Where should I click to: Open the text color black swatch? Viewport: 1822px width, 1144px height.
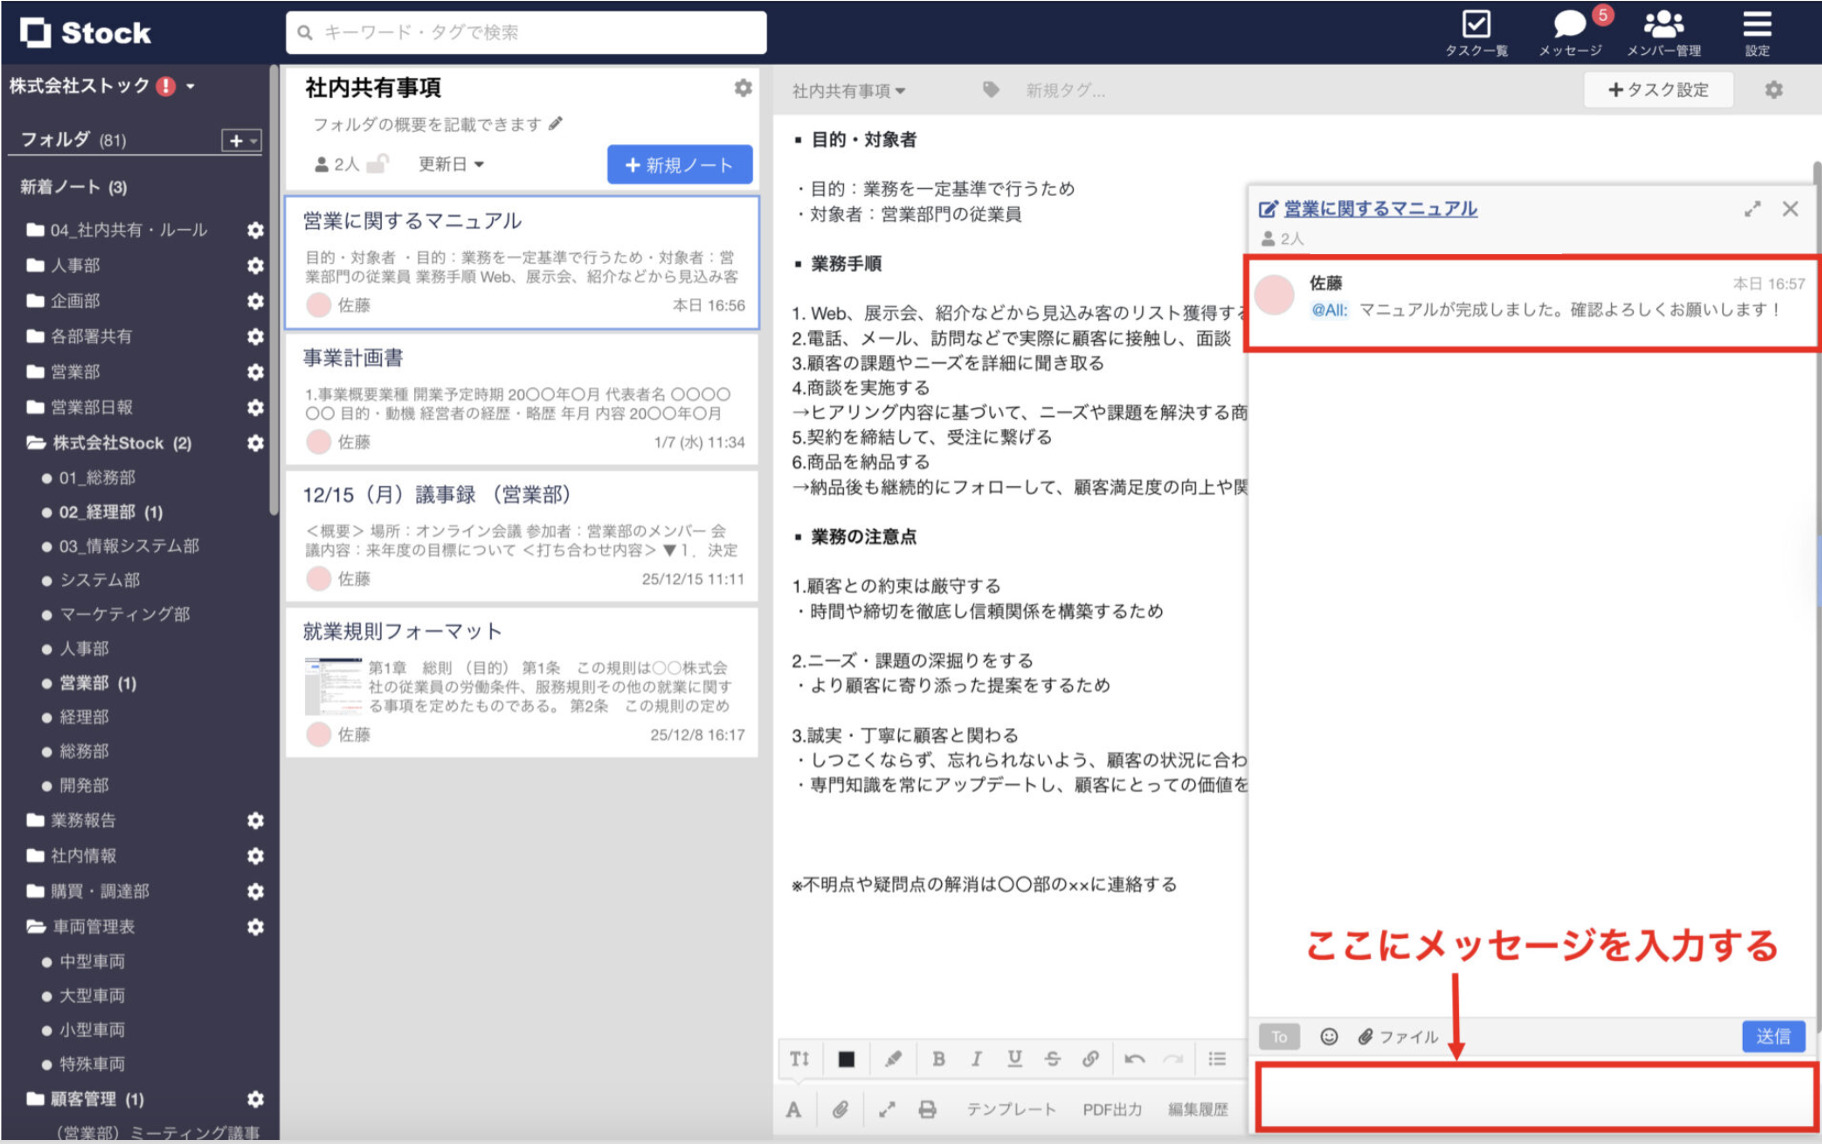(x=846, y=1059)
